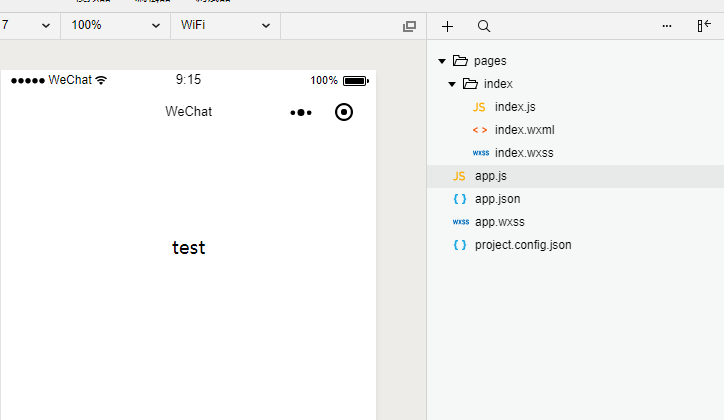Image resolution: width=724 pixels, height=420 pixels.
Task: Click the battery icon in simulator status bar
Action: click(x=356, y=81)
